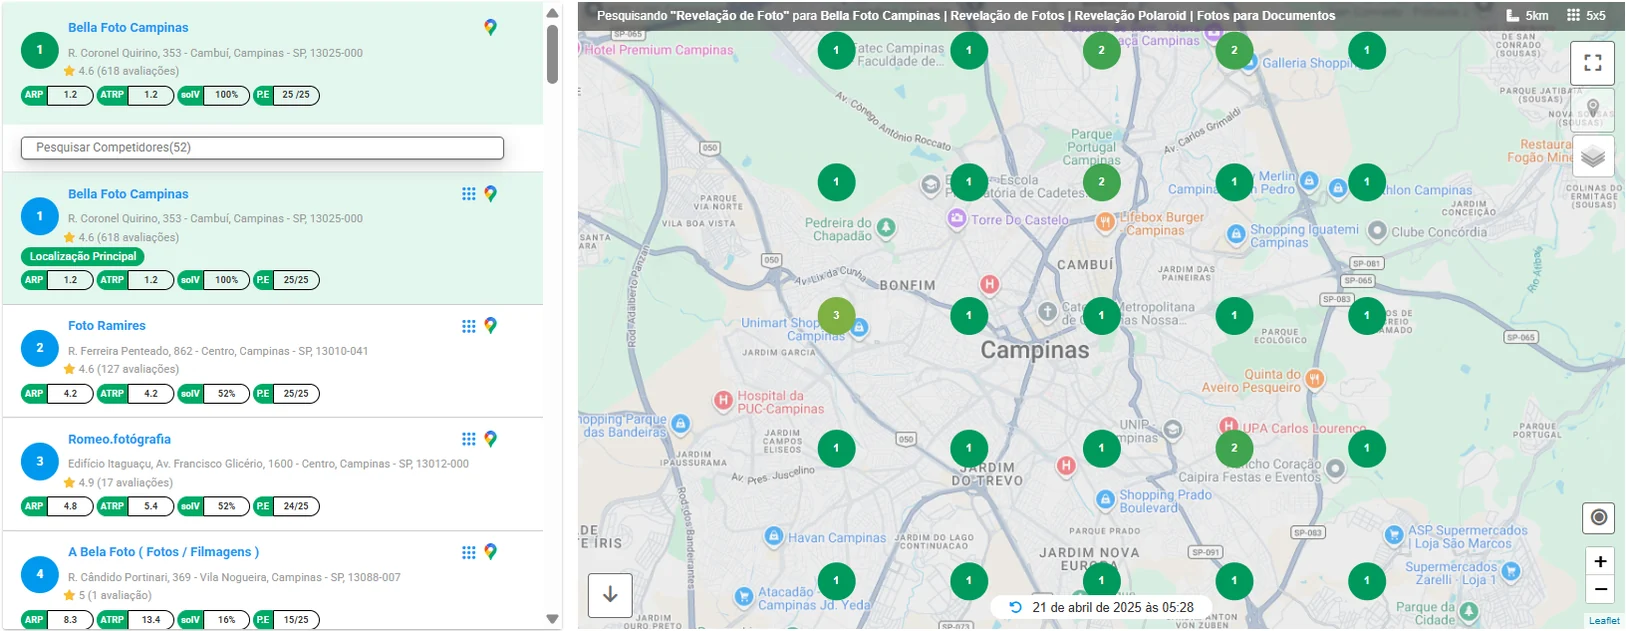The width and height of the screenshot is (1626, 631).
Task: Zoom out on the map
Action: pos(1600,589)
